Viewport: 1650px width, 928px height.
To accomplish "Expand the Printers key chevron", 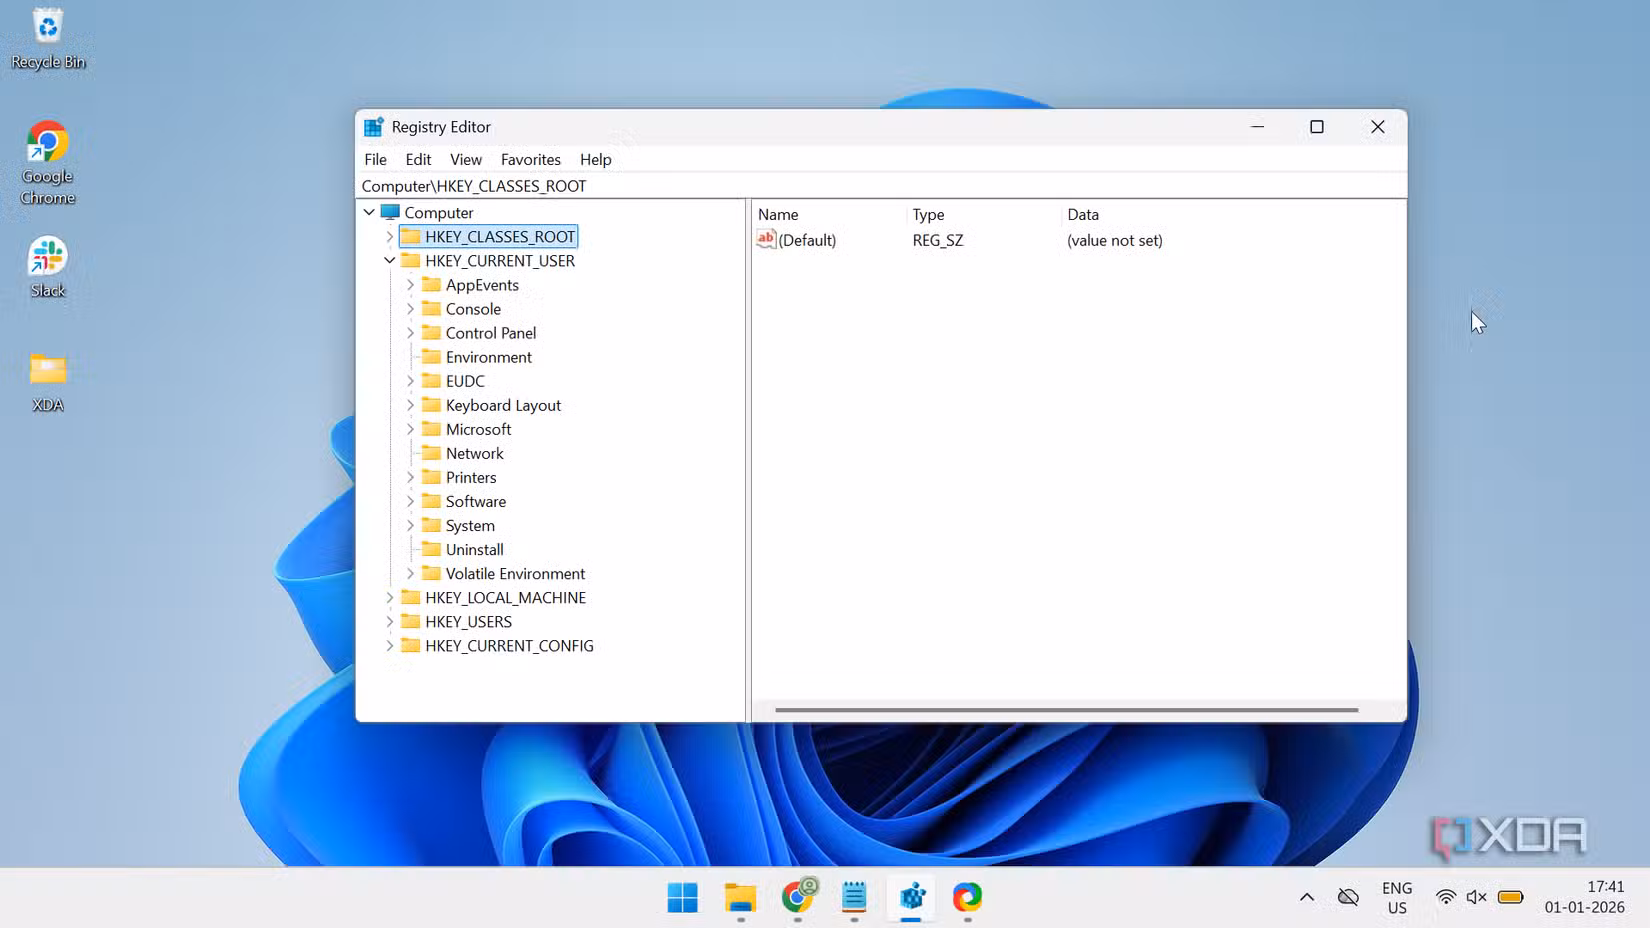I will [410, 477].
